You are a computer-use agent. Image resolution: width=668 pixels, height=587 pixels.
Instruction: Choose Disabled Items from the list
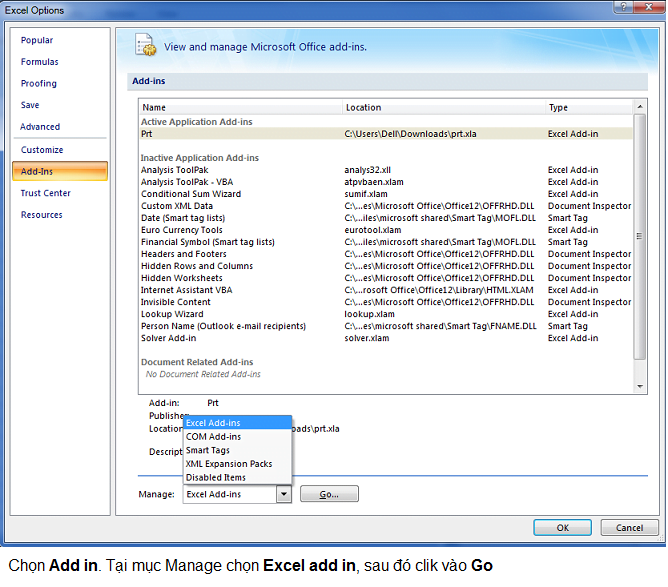tap(216, 478)
